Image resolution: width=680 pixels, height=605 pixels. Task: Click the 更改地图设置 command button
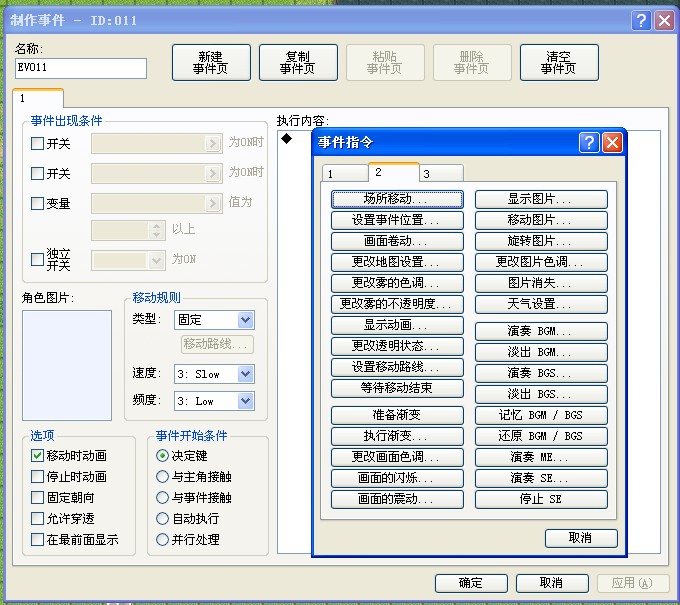pyautogui.click(x=397, y=262)
